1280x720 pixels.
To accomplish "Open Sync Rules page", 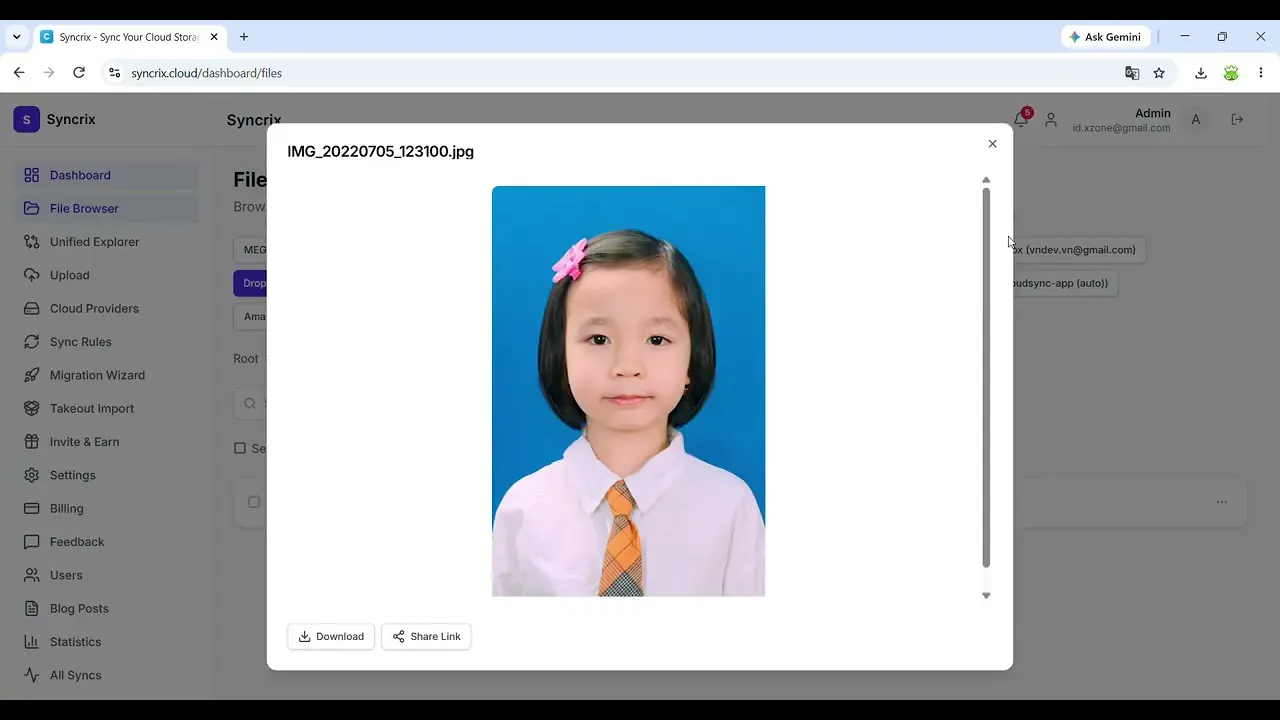I will pos(106,341).
